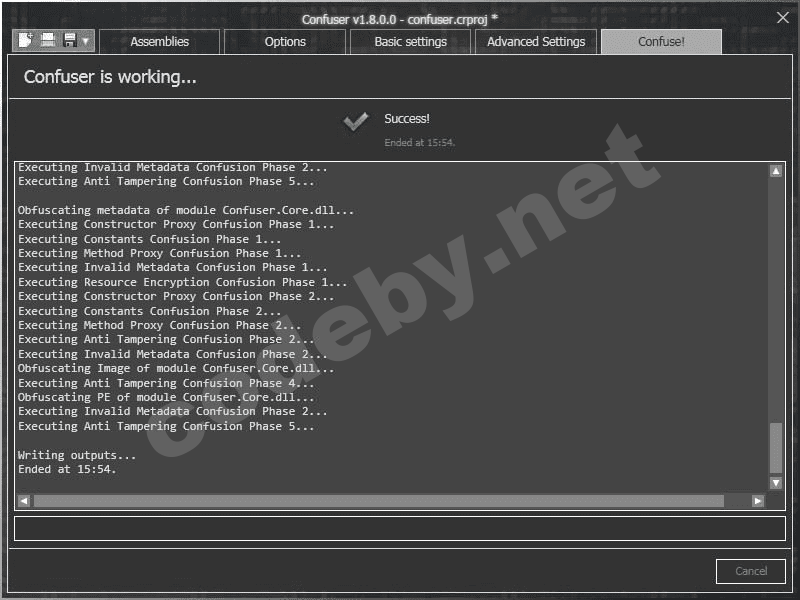Click the horizontal scroll right arrow
Screen dimensions: 800x600
click(x=758, y=501)
